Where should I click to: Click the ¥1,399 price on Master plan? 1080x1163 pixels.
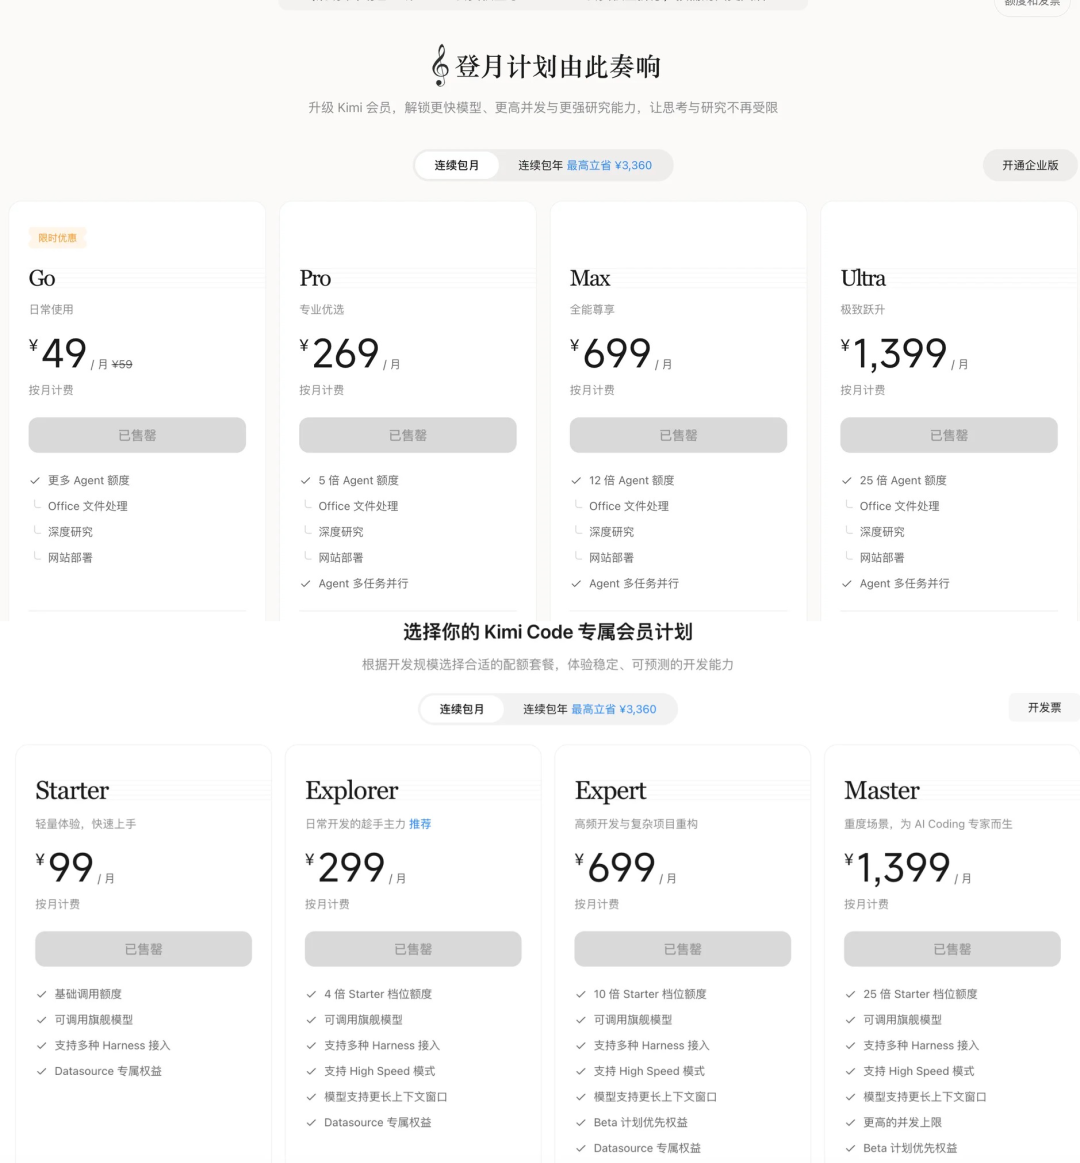(898, 867)
